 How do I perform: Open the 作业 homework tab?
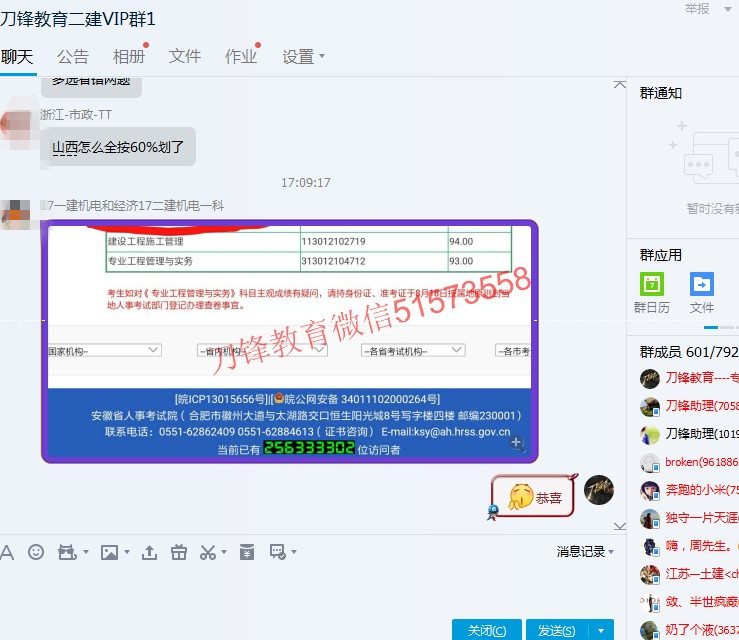[x=240, y=57]
